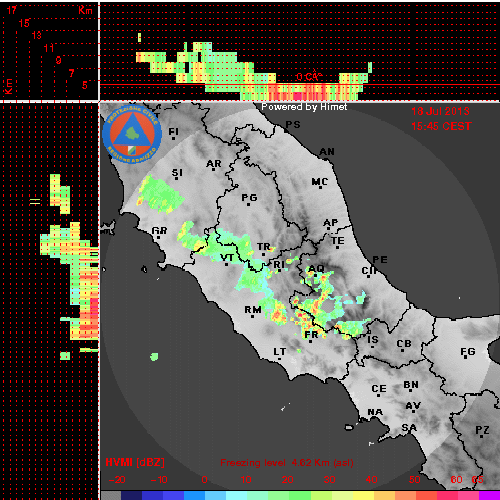Click the LT city label on map
The width and height of the screenshot is (500, 500).
click(280, 352)
